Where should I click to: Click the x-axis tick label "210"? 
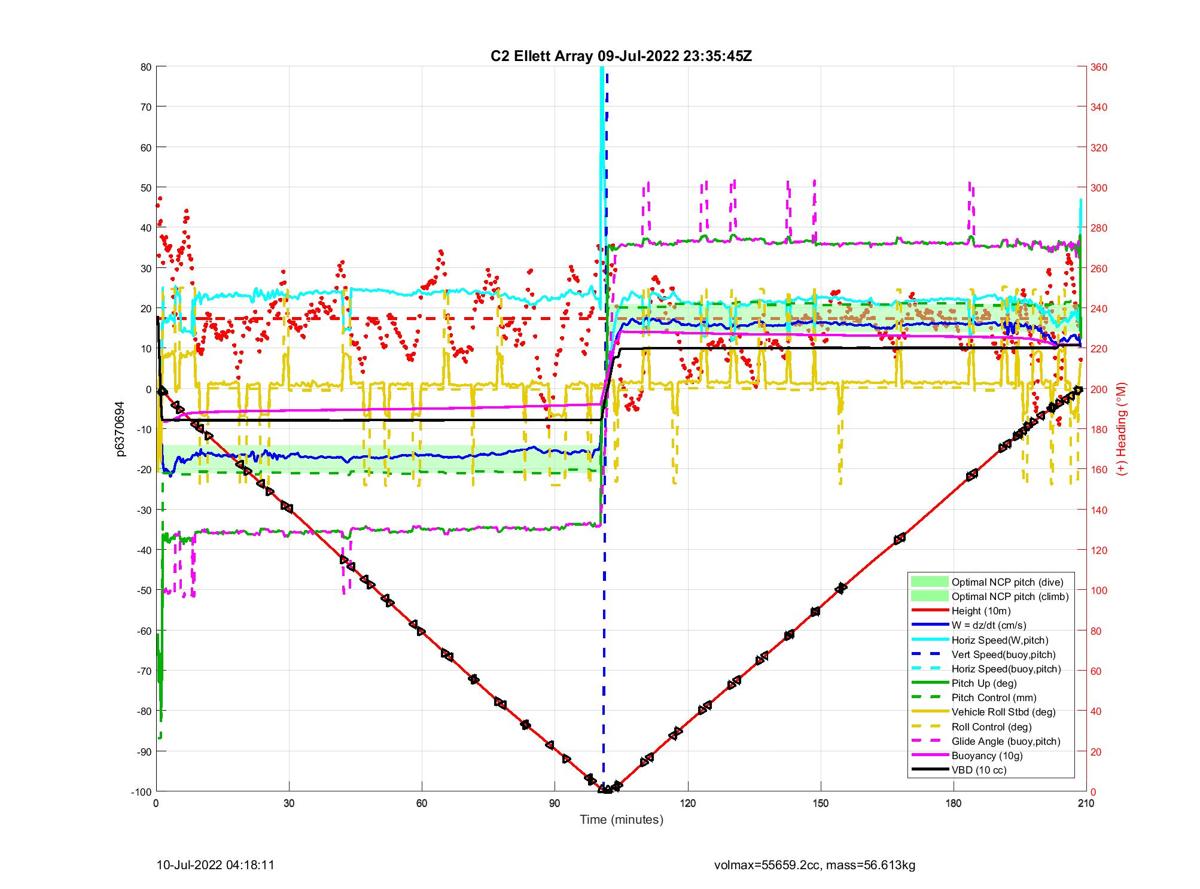(1085, 803)
